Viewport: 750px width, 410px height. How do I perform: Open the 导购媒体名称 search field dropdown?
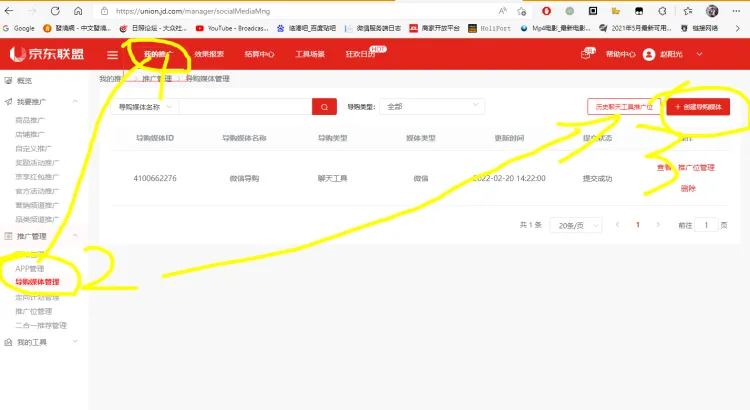146,106
